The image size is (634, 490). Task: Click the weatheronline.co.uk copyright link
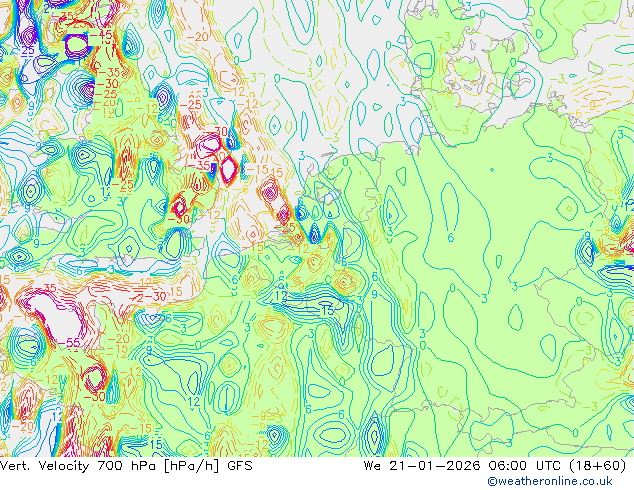550,481
